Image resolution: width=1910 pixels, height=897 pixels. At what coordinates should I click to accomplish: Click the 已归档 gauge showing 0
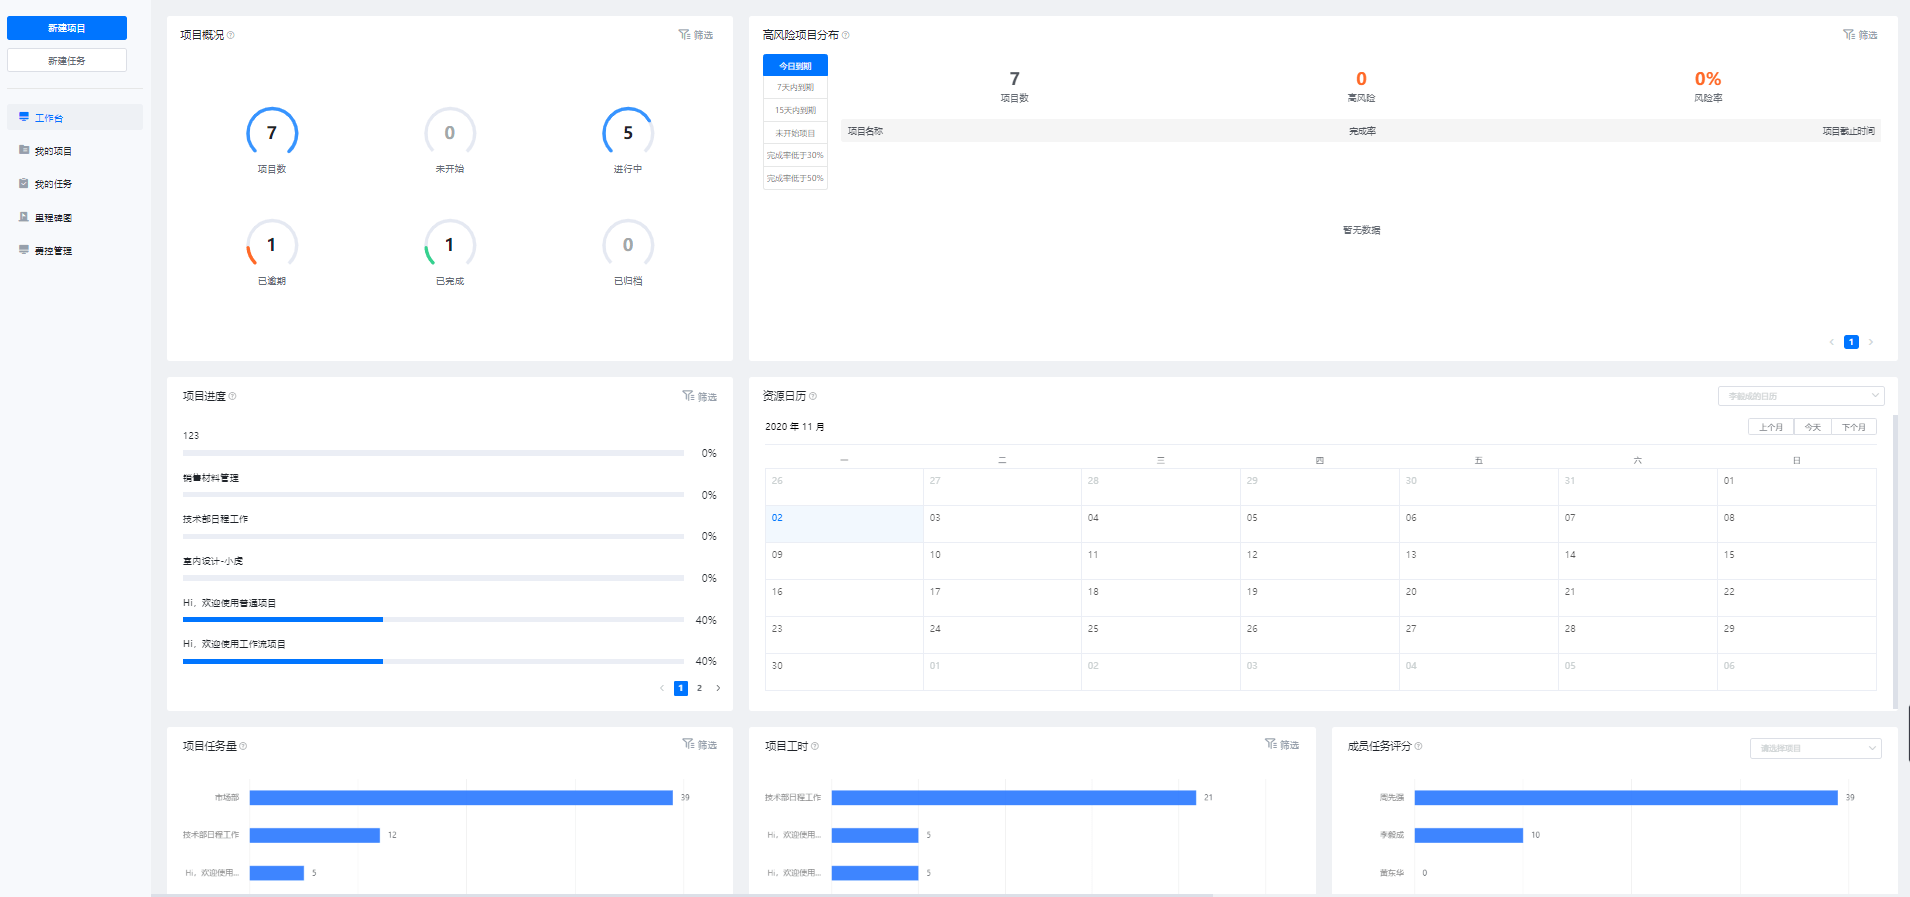click(628, 245)
